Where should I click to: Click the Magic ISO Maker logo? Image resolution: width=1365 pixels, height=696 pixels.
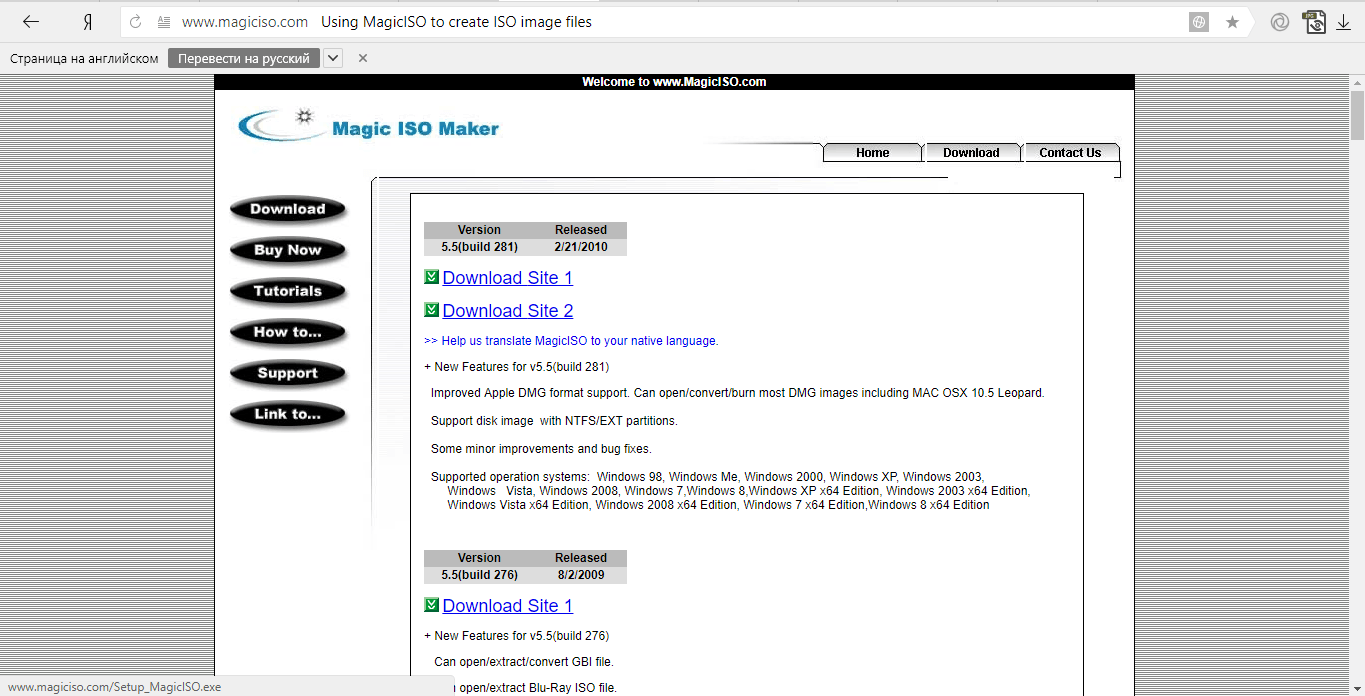point(368,126)
